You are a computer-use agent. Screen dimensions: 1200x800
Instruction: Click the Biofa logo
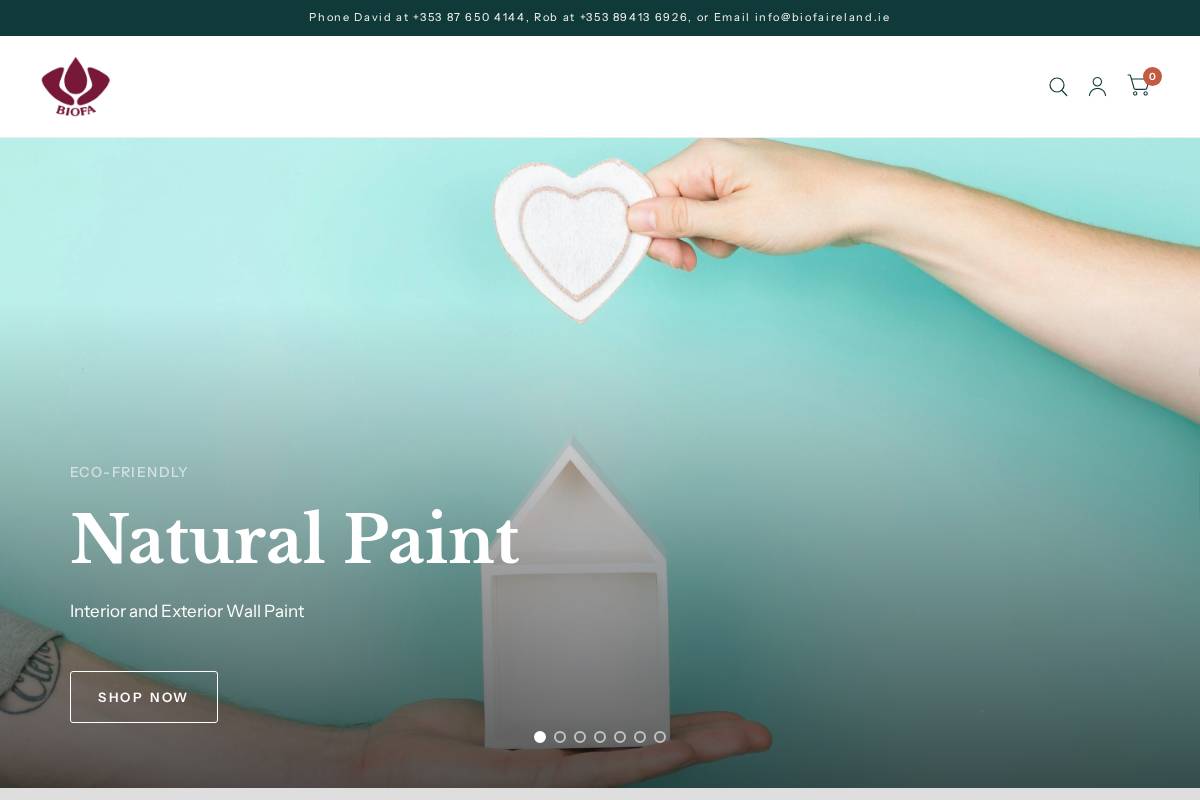[76, 87]
